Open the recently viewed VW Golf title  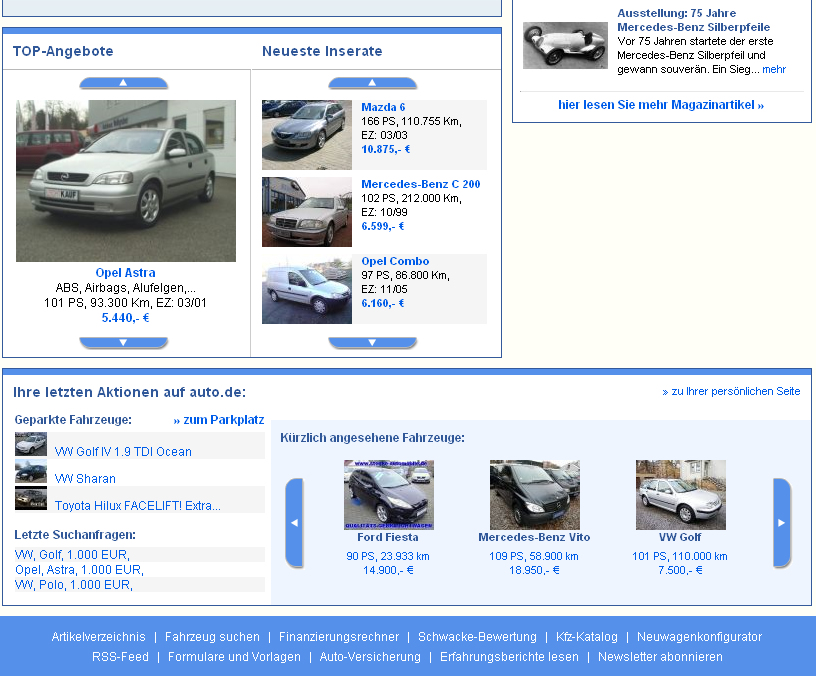tap(680, 537)
